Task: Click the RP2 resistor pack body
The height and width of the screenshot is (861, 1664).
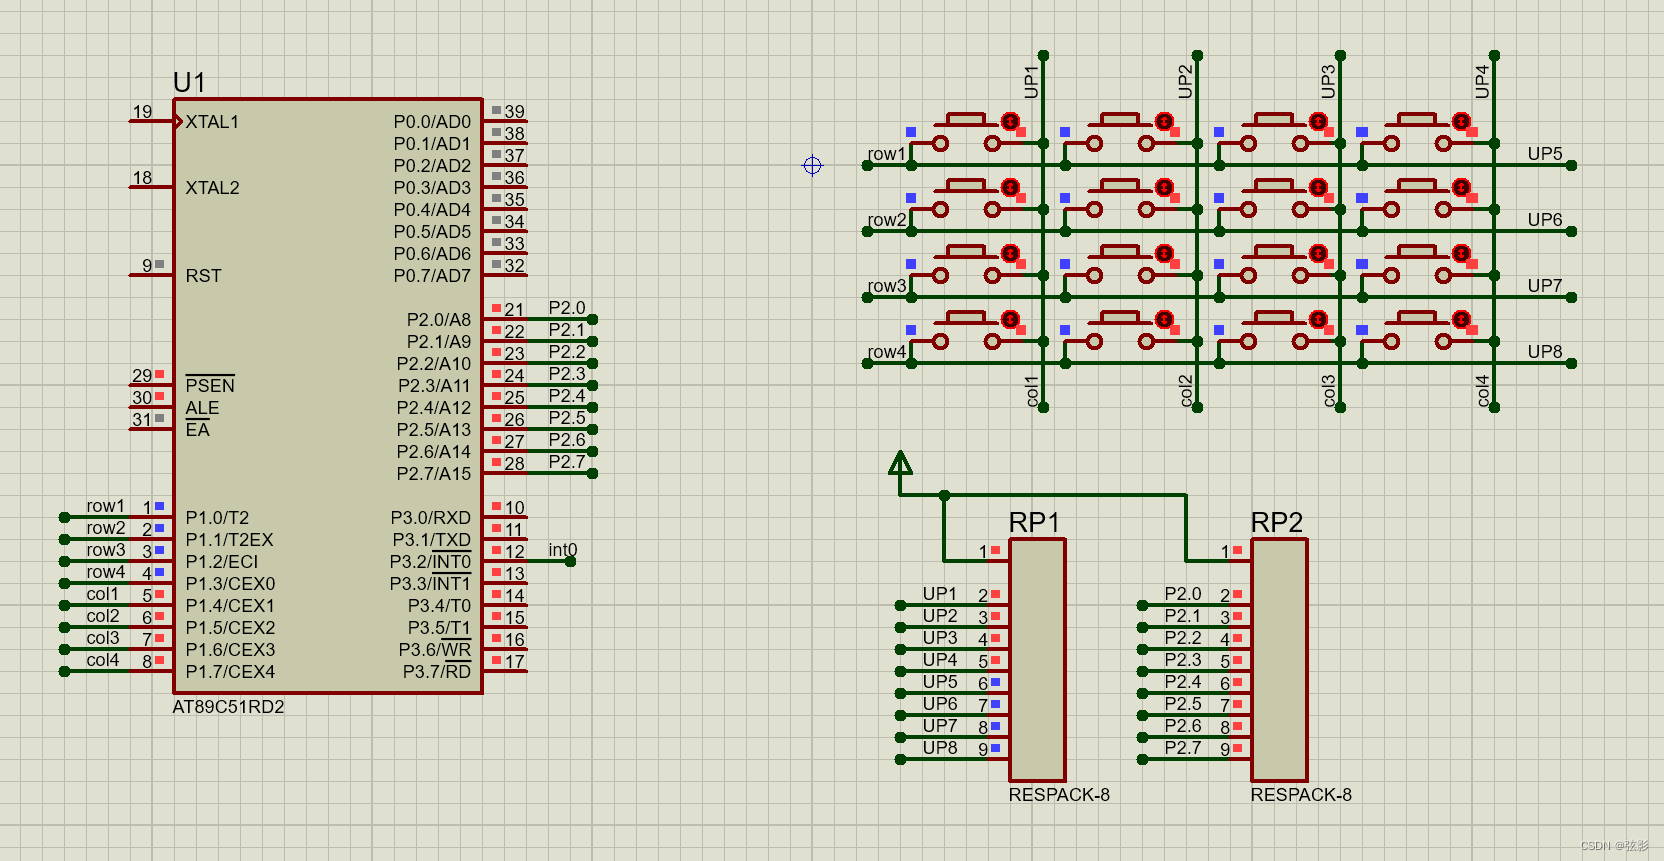Action: (1279, 660)
